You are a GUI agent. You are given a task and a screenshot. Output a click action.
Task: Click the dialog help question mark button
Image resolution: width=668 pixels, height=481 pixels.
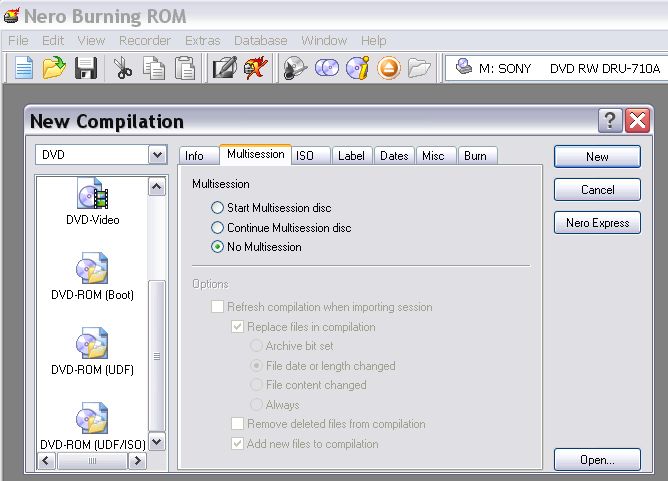coord(610,121)
